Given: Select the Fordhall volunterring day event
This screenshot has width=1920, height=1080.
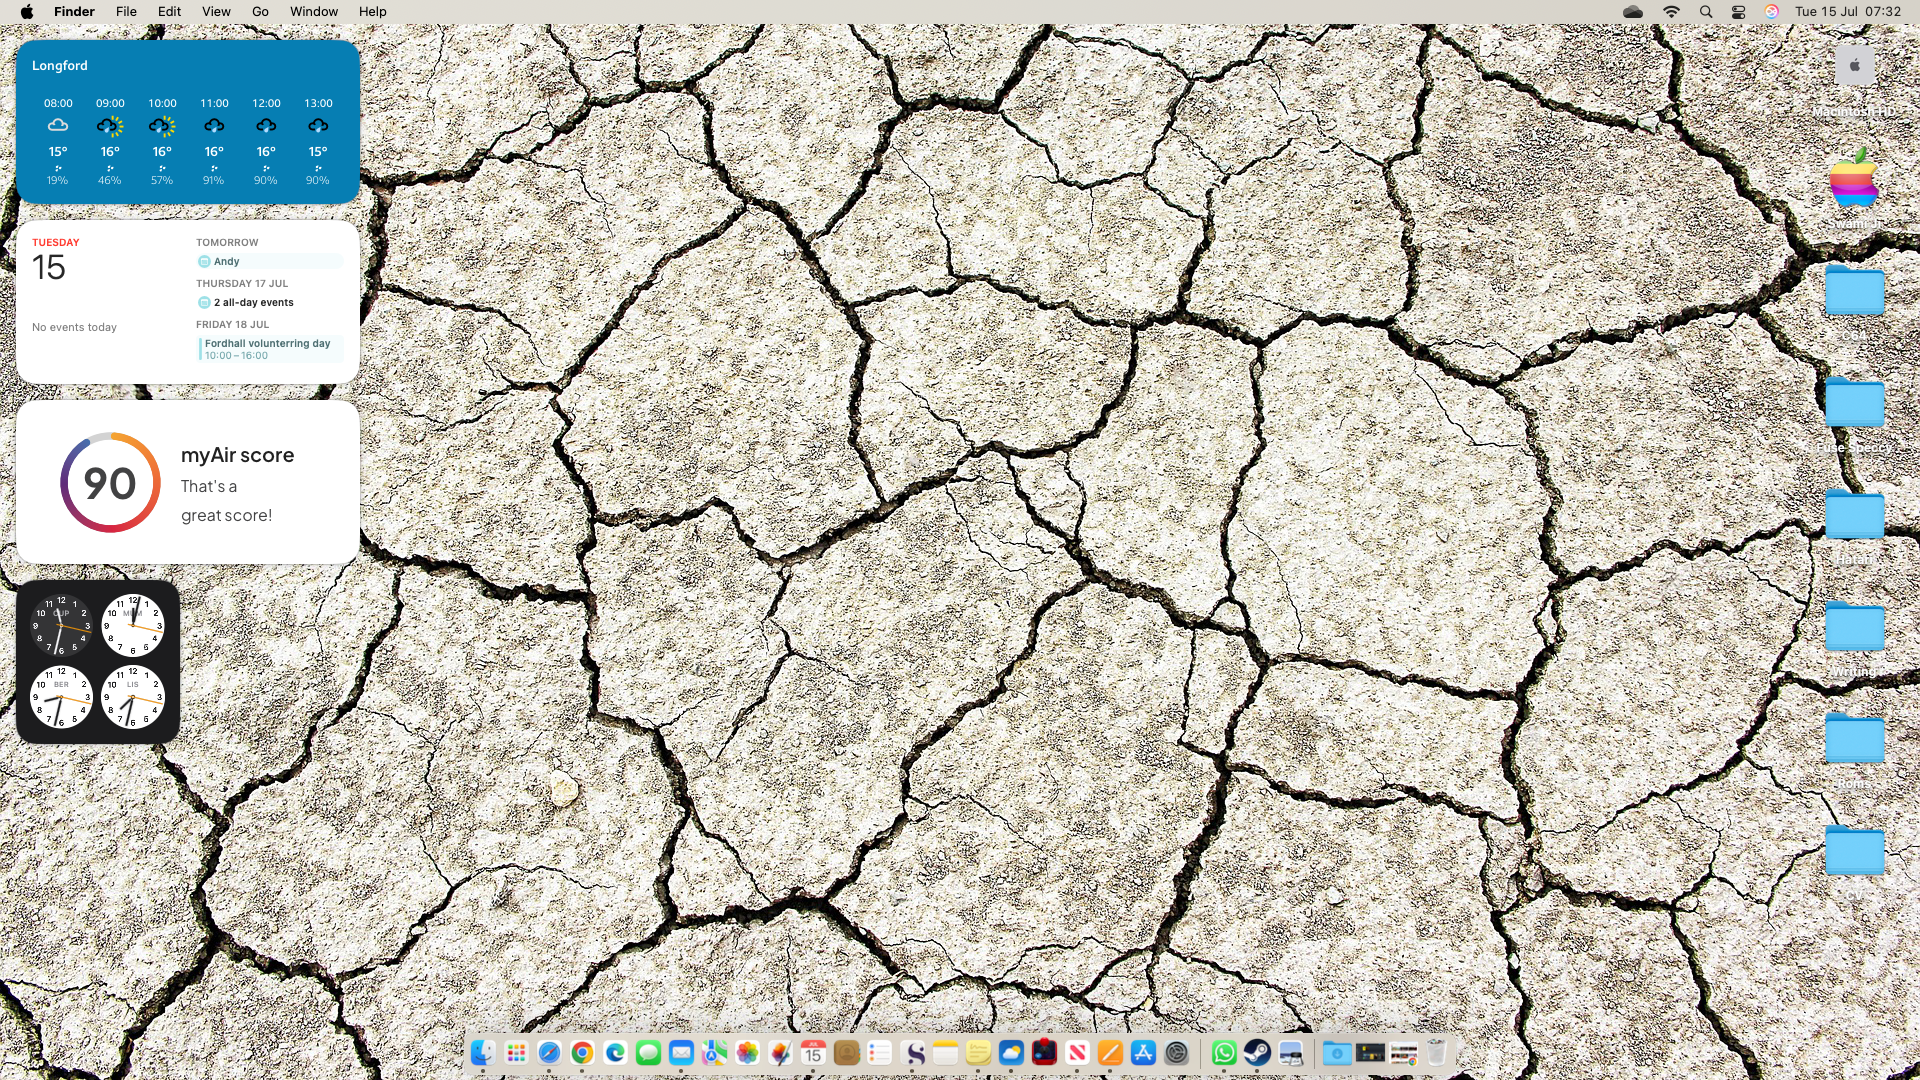Looking at the screenshot, I should pos(268,348).
